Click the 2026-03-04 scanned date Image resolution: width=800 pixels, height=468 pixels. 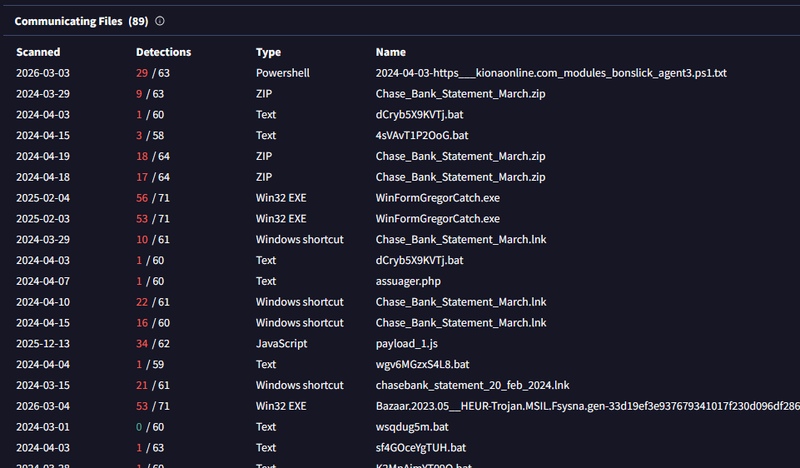(43, 406)
